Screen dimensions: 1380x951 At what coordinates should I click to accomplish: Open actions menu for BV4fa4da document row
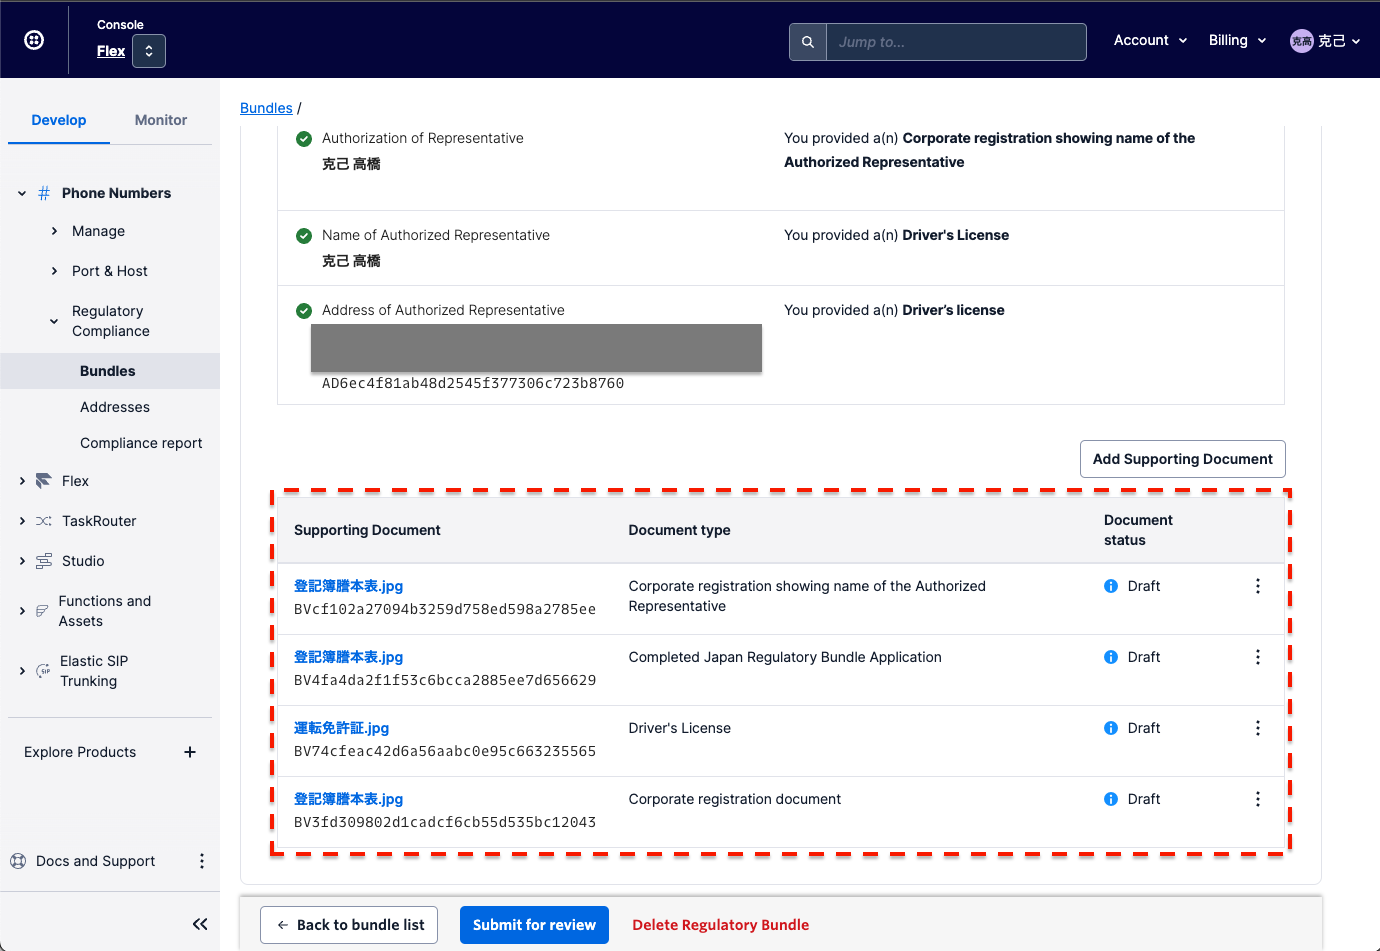pos(1258,657)
